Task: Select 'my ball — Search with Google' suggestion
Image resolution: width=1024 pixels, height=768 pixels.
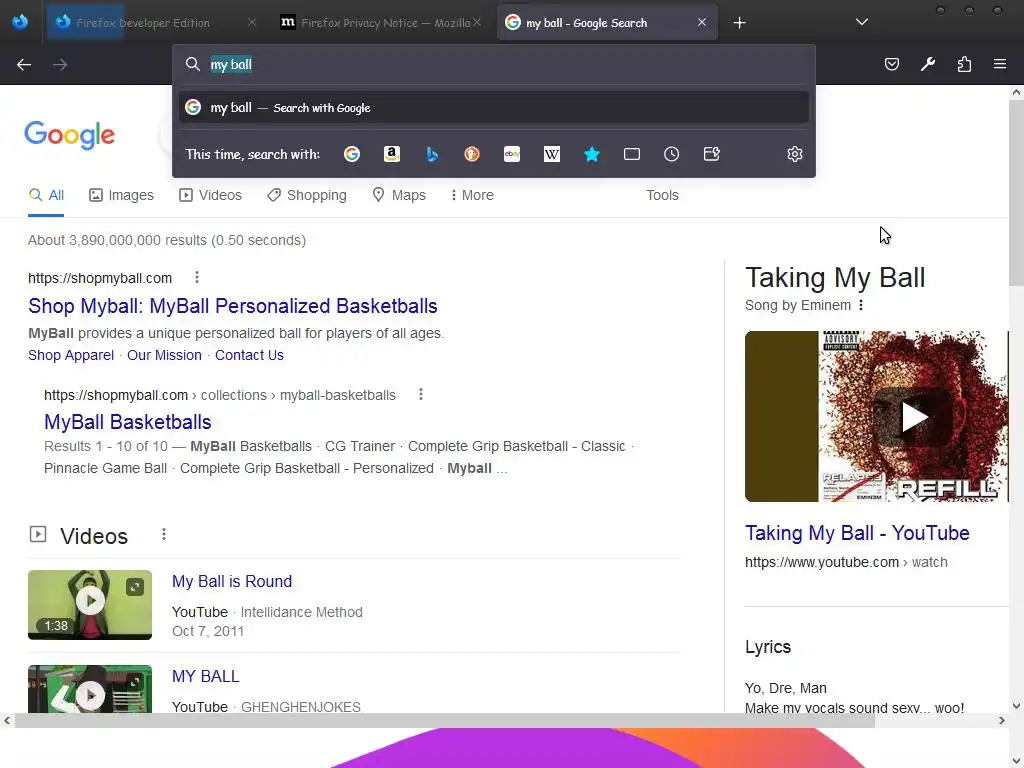Action: click(494, 108)
